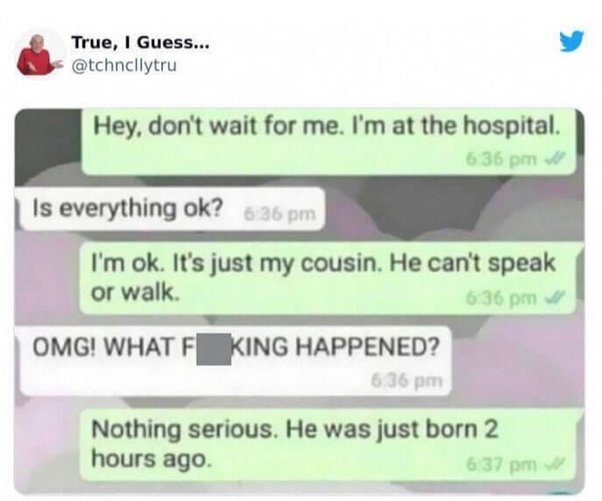This screenshot has height=501, width=602.
Task: Select the "born 2 hours ago" message
Action: coord(328,445)
